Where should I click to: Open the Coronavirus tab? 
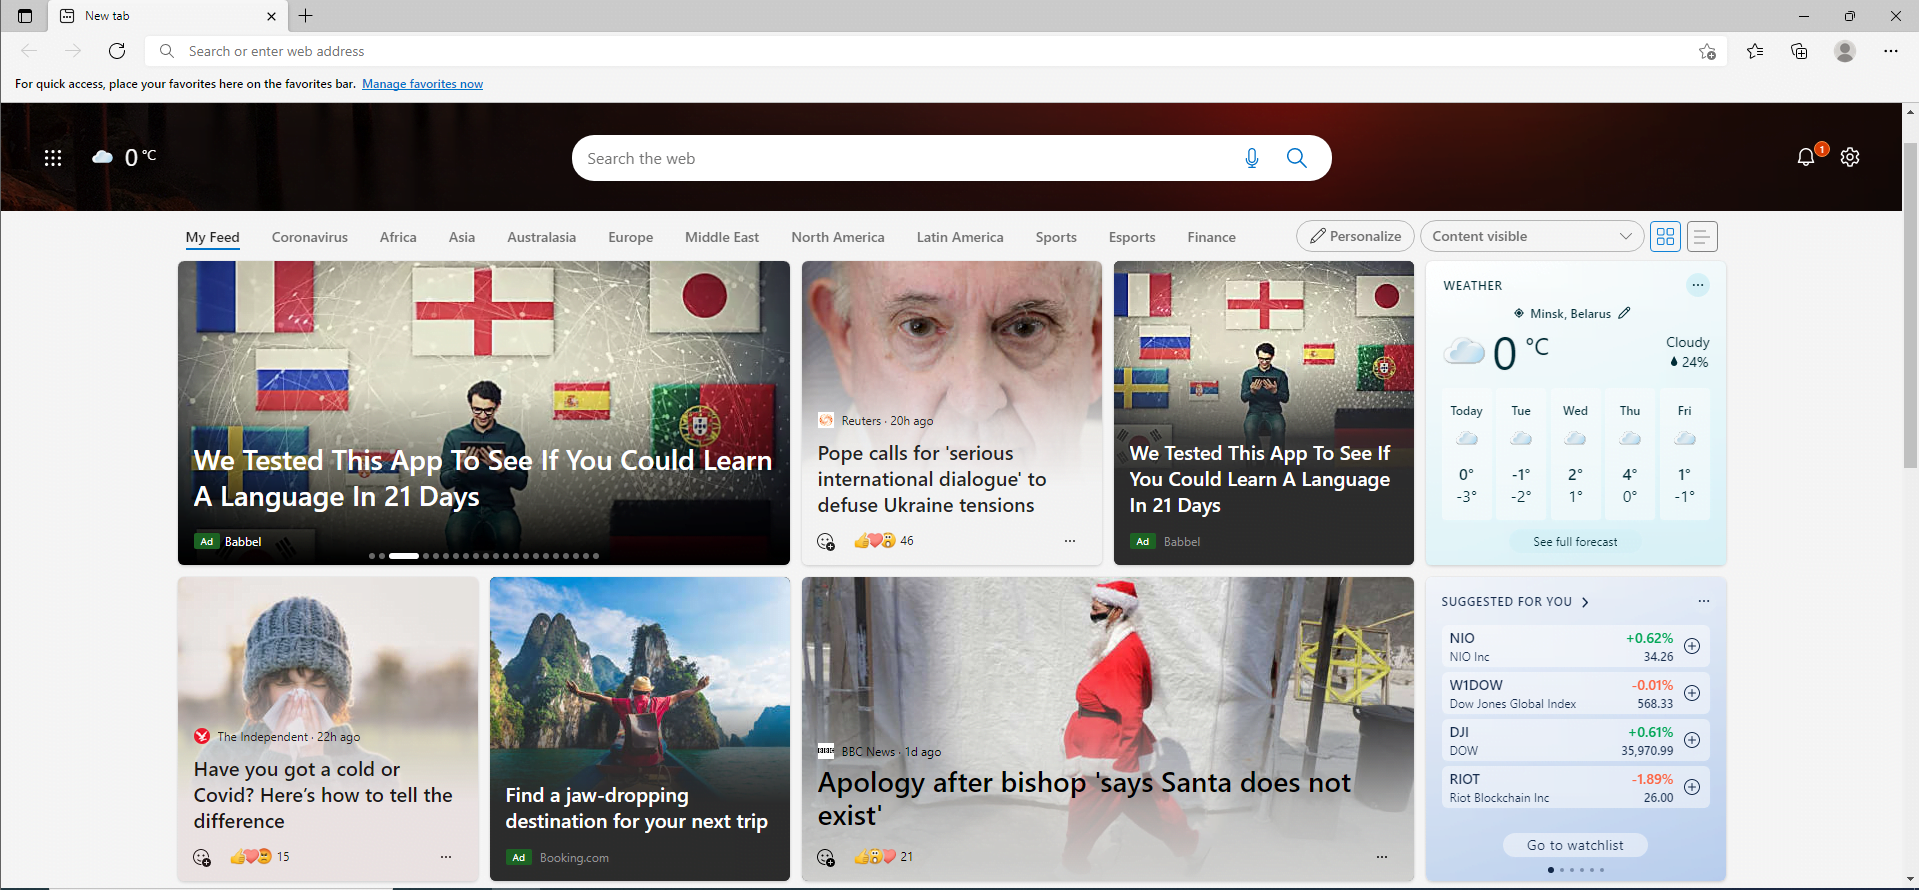[310, 237]
